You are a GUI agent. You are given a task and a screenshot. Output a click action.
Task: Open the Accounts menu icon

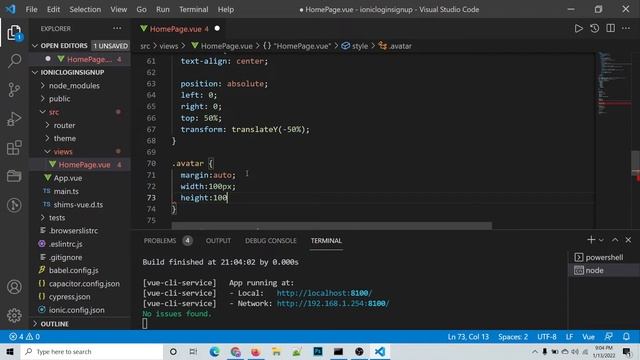point(14,287)
